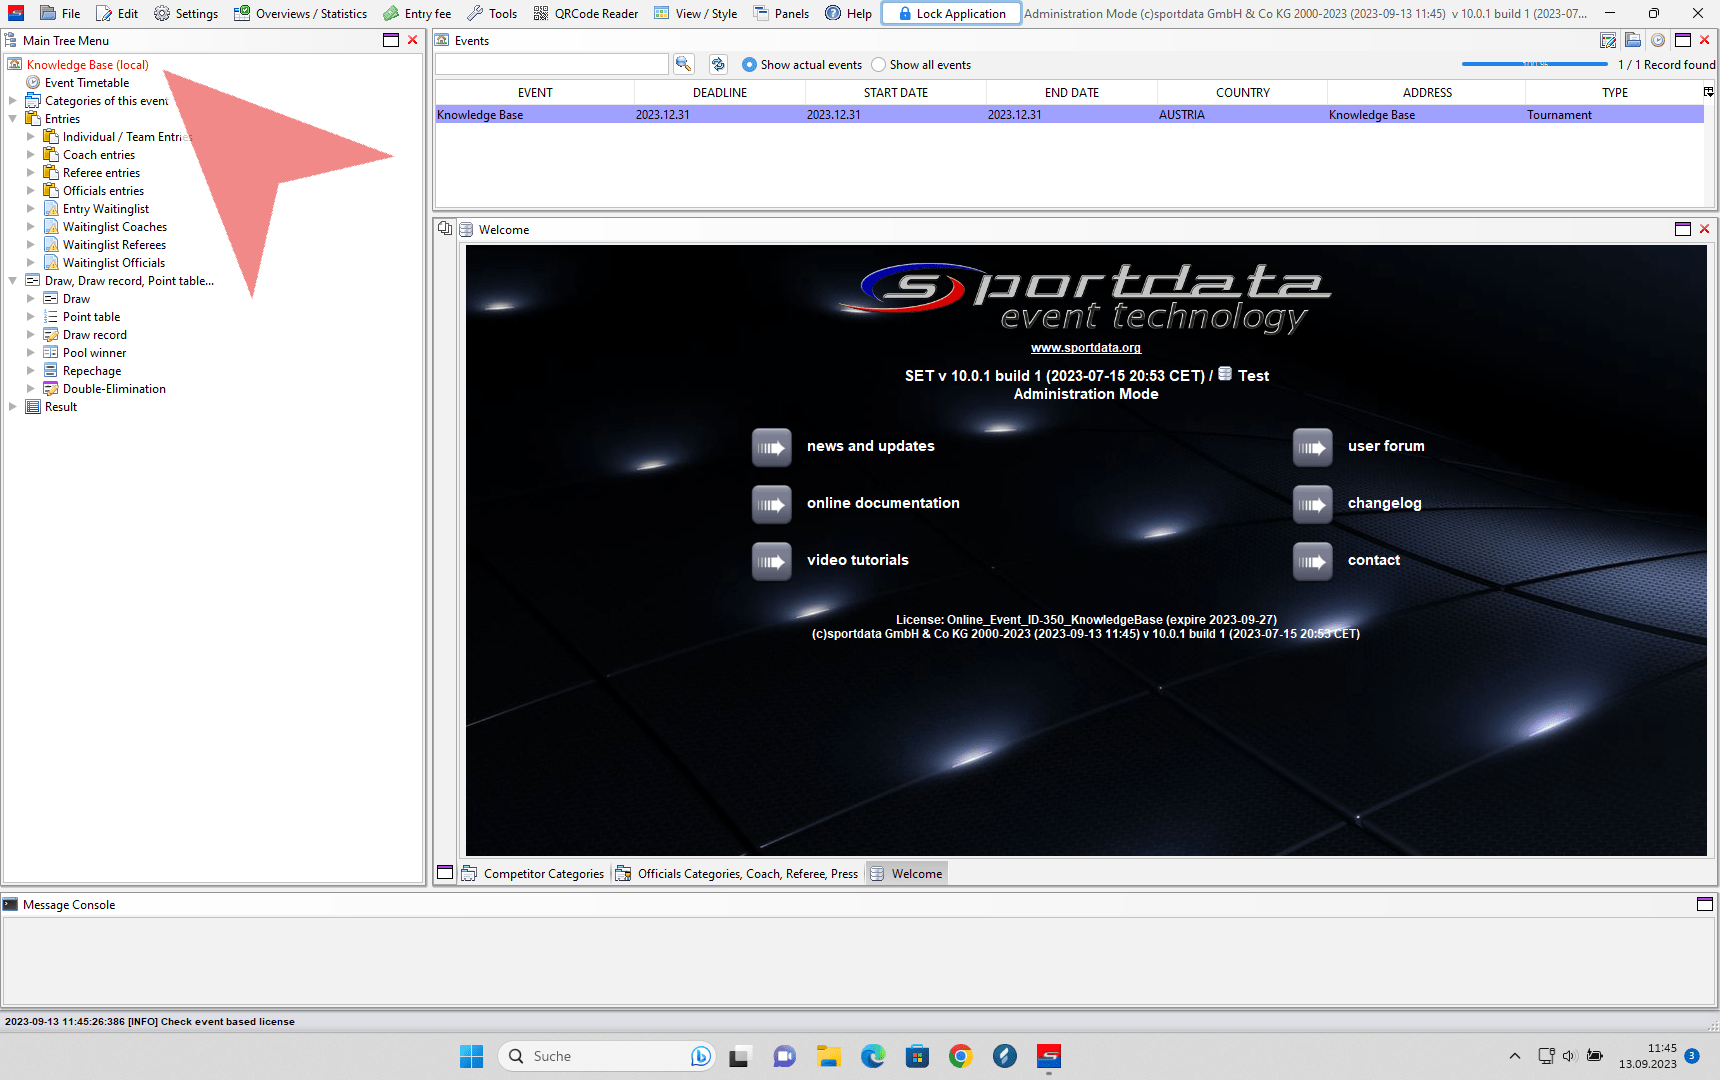Viewport: 1720px width, 1080px height.
Task: Click the refresh icon beside the events search
Action: tap(718, 64)
